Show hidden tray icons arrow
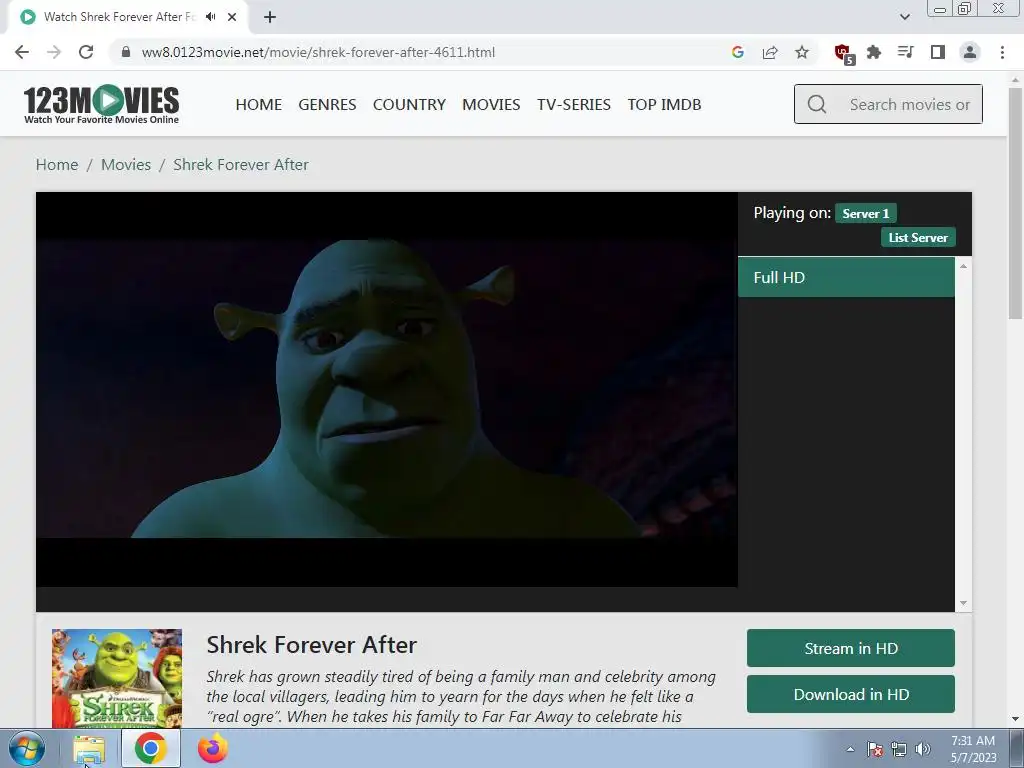This screenshot has height=768, width=1024. tap(850, 749)
